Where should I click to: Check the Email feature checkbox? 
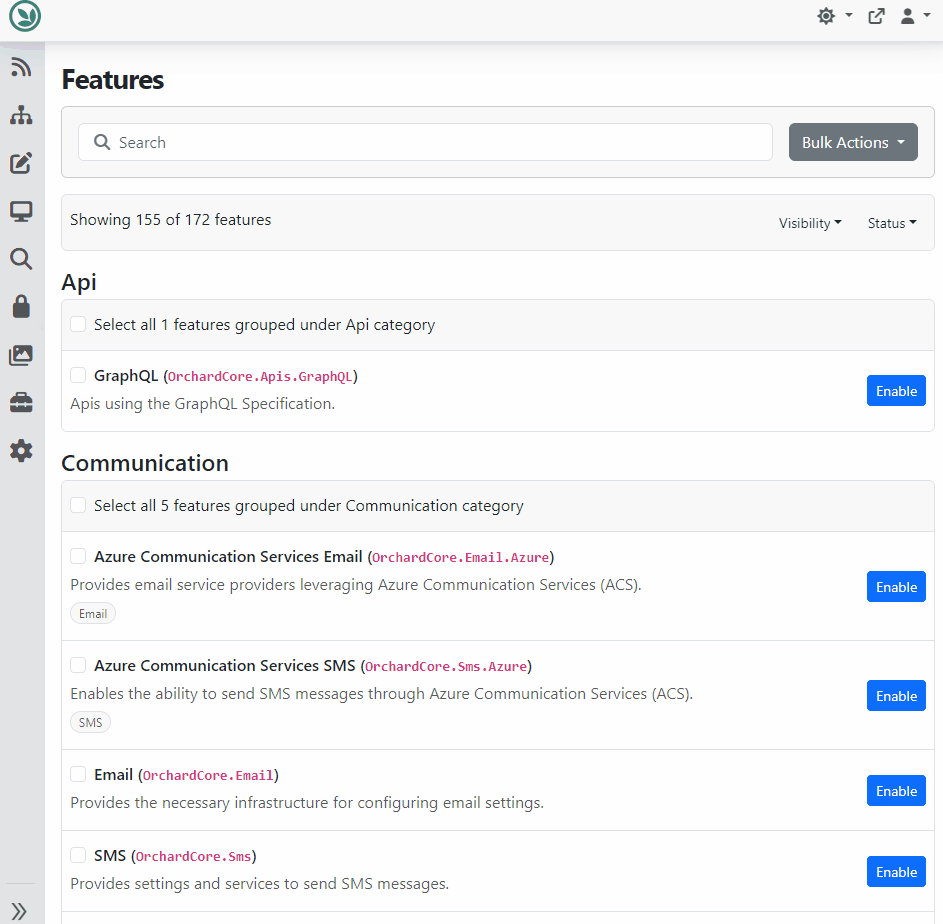point(78,774)
